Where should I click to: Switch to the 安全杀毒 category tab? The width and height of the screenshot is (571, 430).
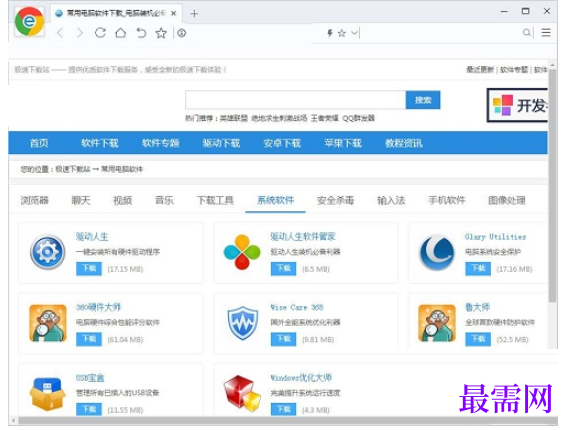(x=335, y=200)
